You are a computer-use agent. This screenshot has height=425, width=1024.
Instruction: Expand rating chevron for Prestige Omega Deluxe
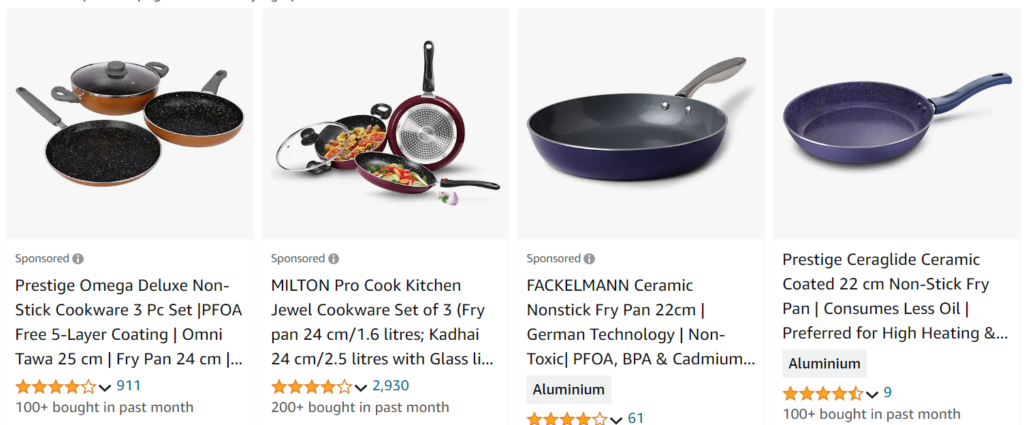106,387
